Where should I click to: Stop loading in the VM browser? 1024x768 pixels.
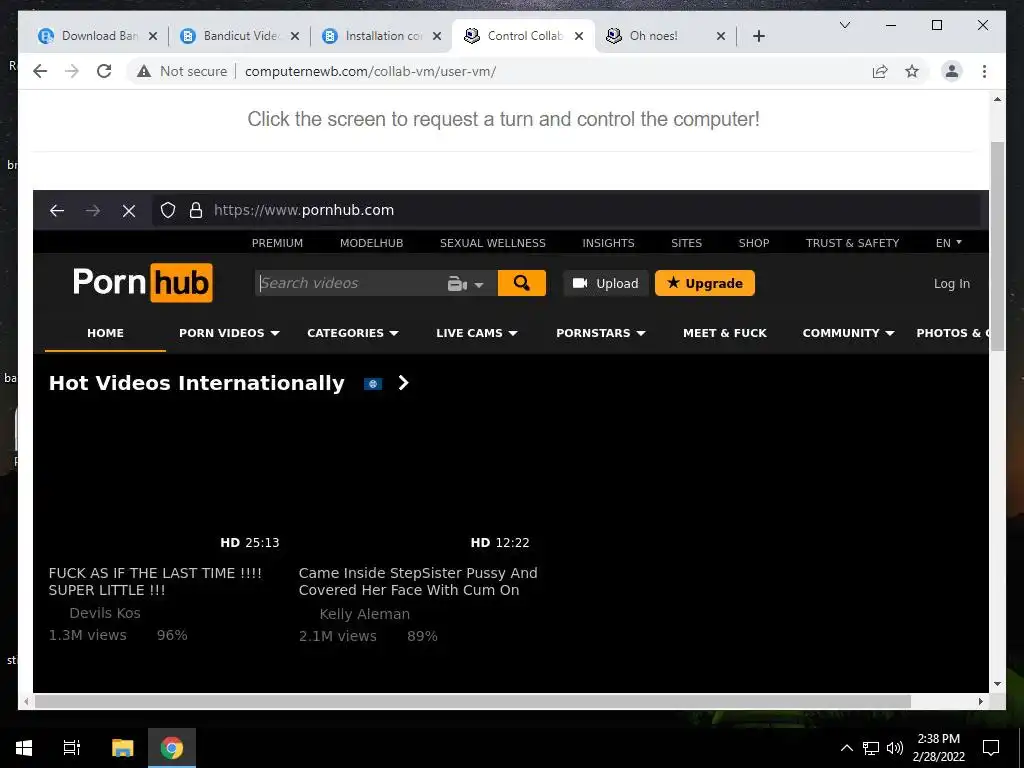point(129,210)
